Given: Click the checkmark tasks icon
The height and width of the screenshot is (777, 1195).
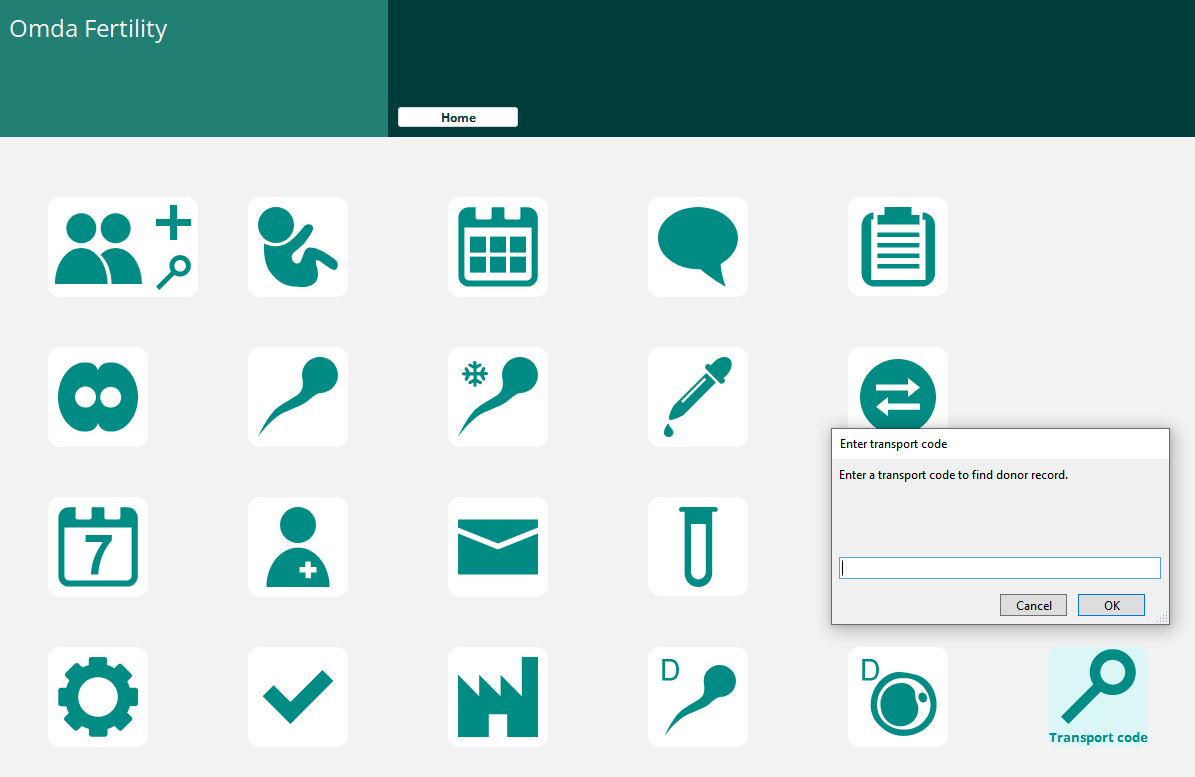Looking at the screenshot, I should coord(298,697).
